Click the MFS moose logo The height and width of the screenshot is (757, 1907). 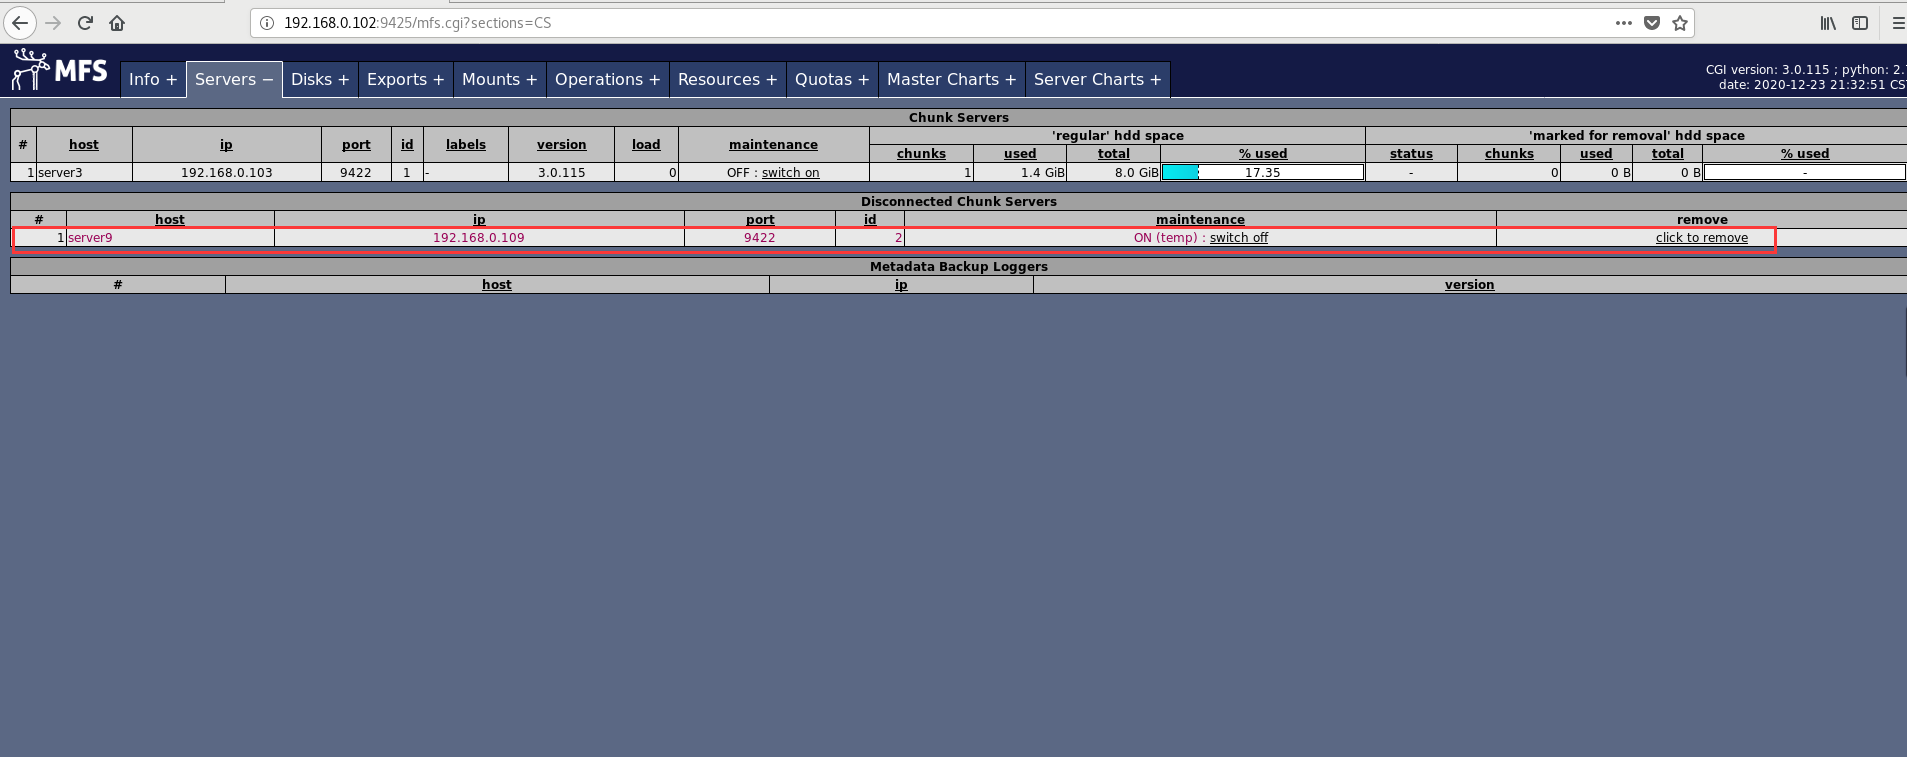59,70
